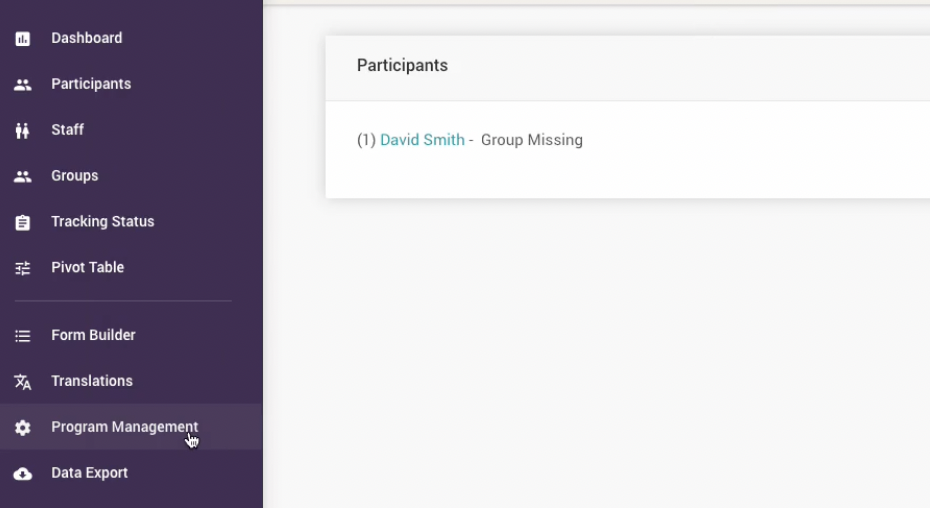930x508 pixels.
Task: Click the Tracking Status clipboard icon
Action: [22, 223]
